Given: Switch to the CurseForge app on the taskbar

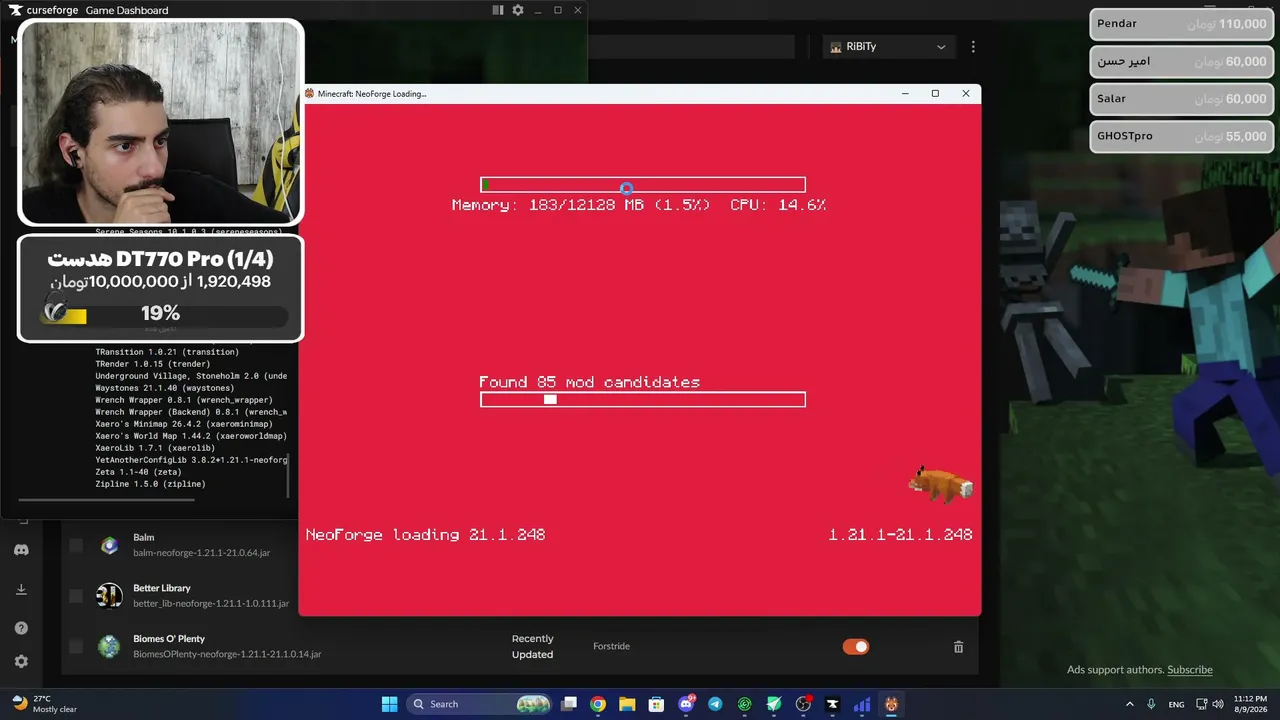Looking at the screenshot, I should pyautogui.click(x=832, y=704).
